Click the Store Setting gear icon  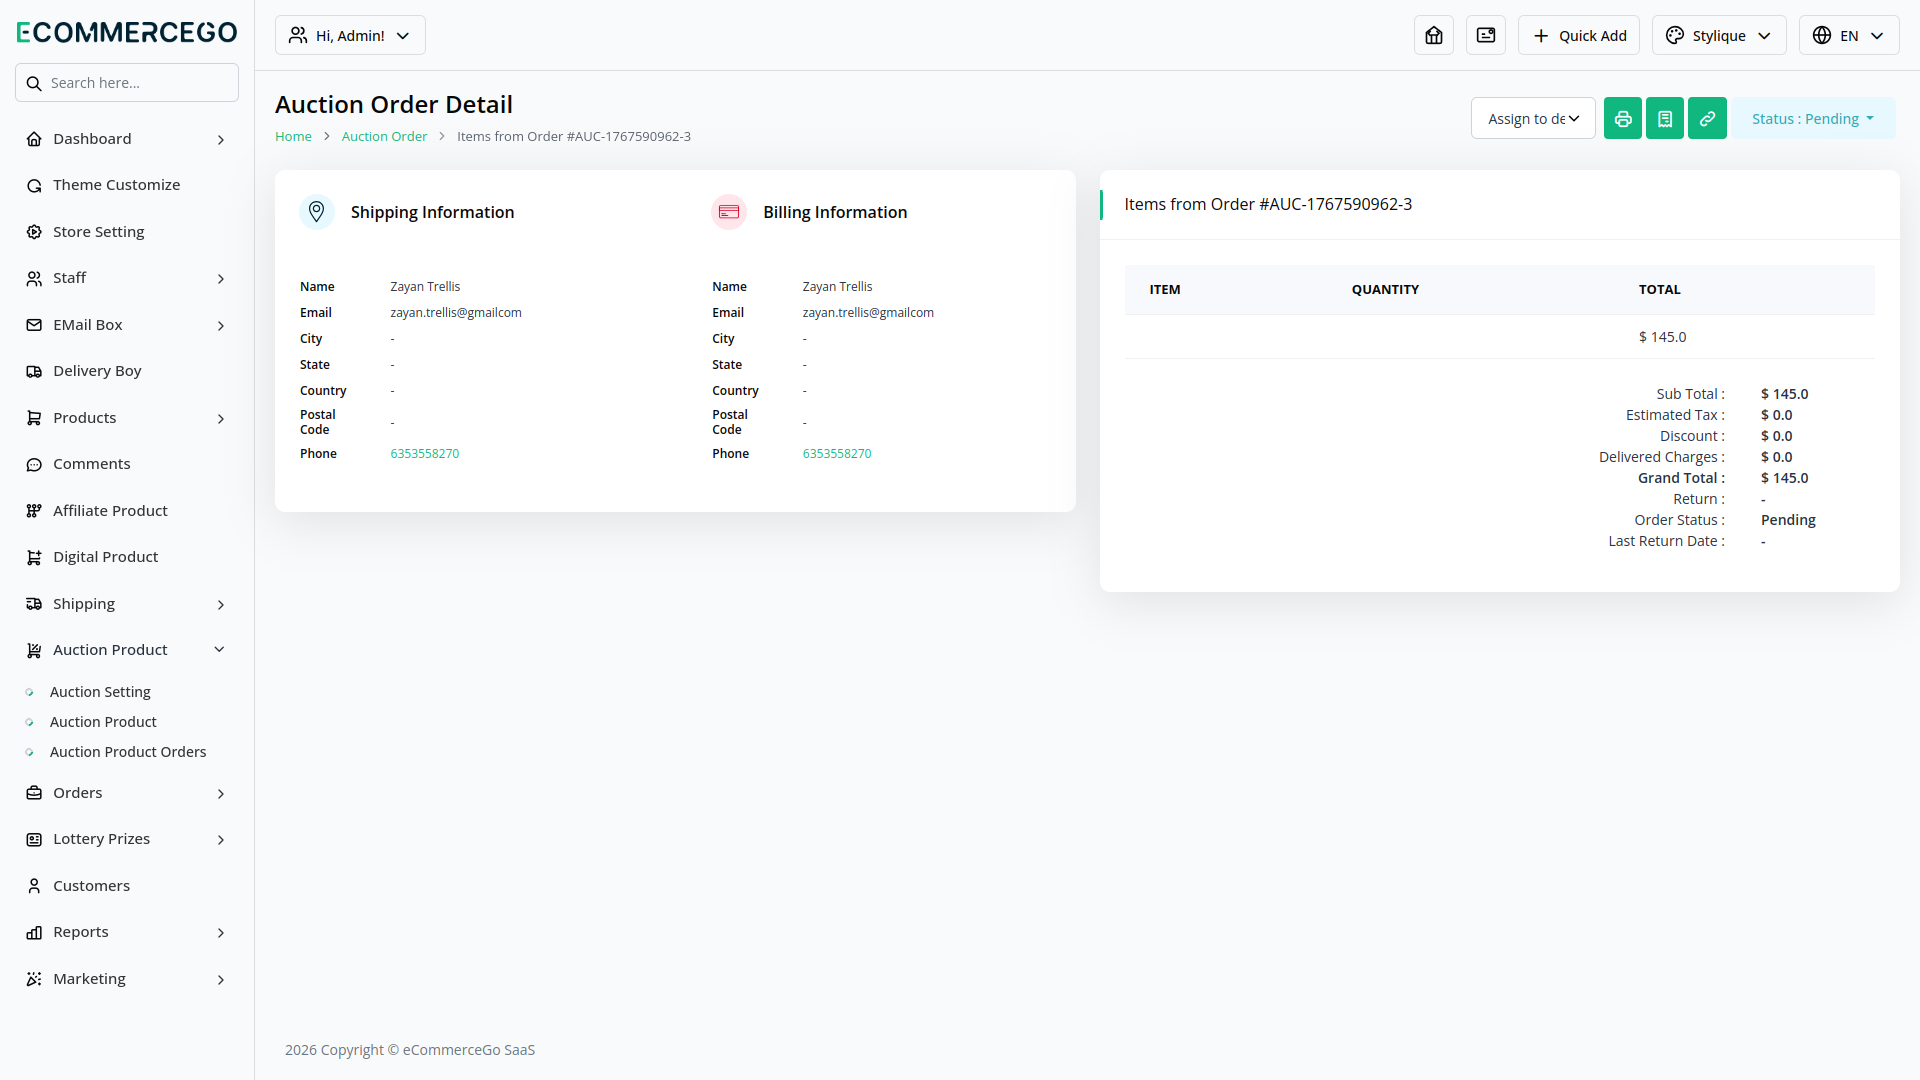click(34, 232)
